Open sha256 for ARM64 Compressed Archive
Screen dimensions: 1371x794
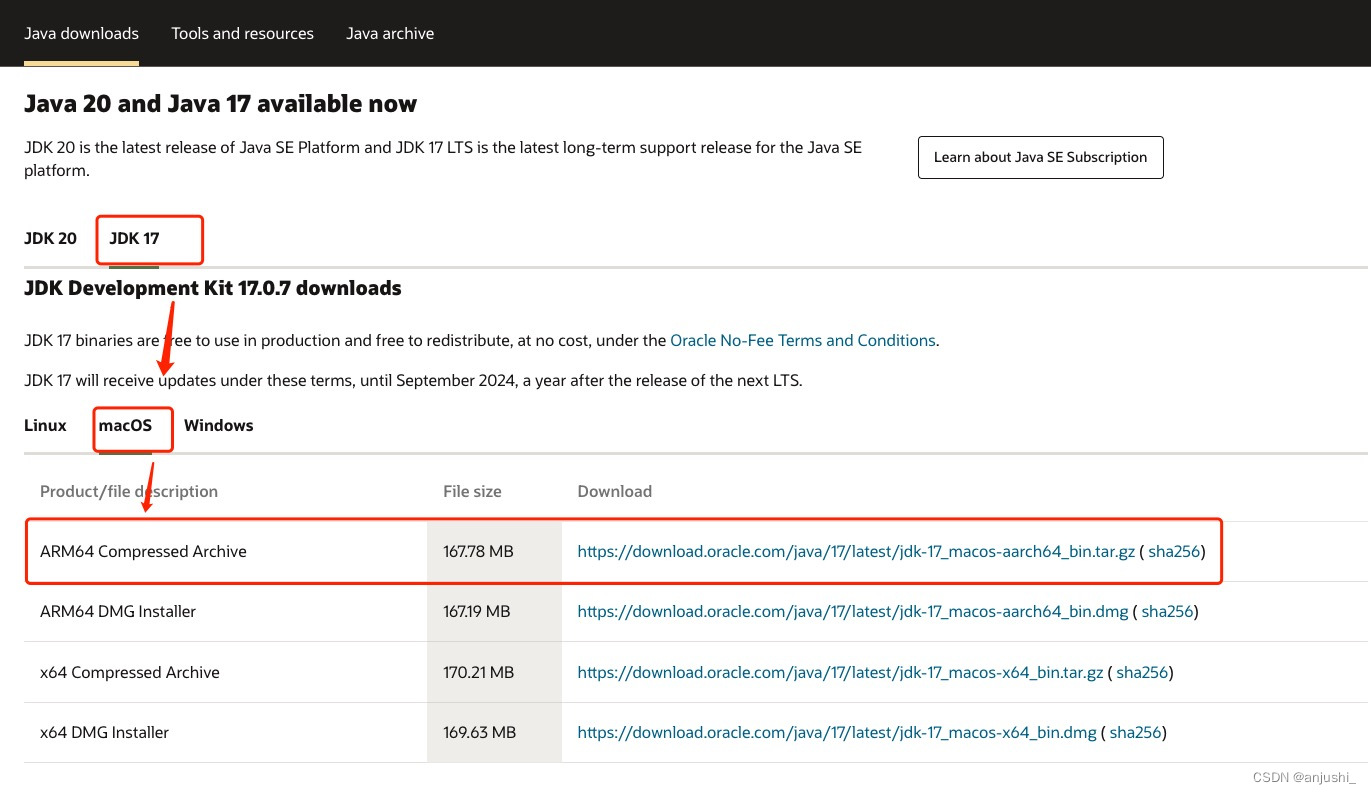pos(1174,551)
